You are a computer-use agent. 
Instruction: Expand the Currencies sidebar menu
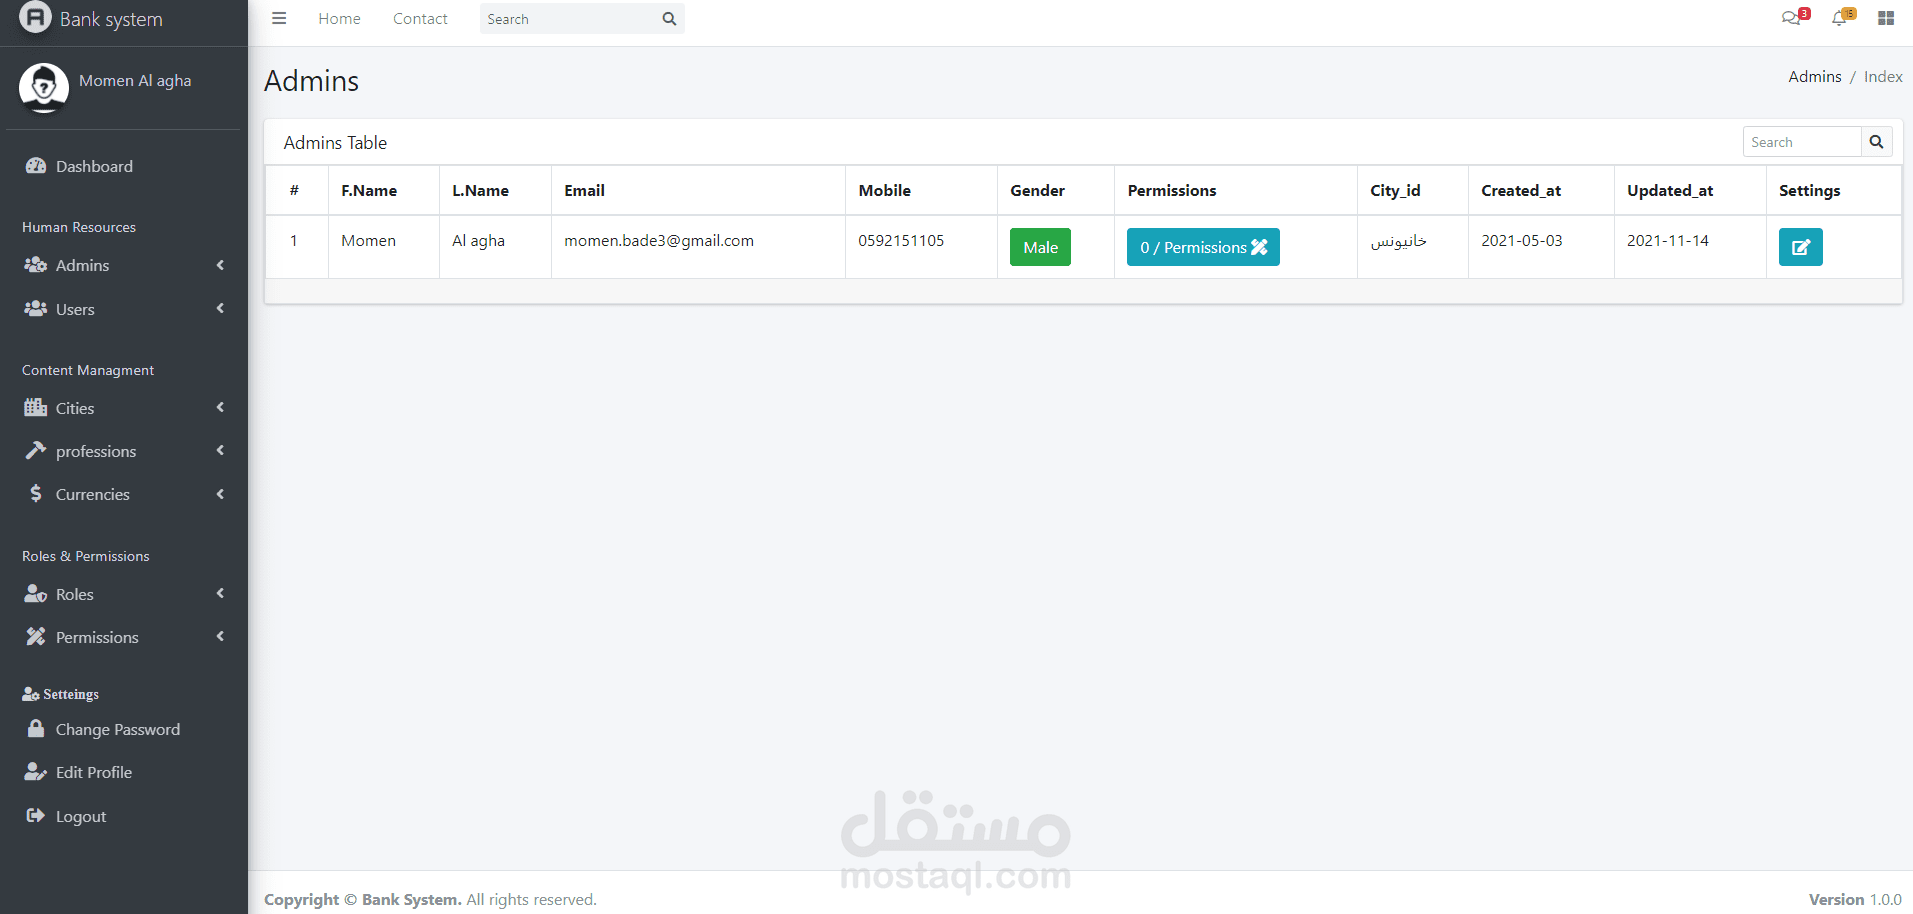(x=124, y=494)
